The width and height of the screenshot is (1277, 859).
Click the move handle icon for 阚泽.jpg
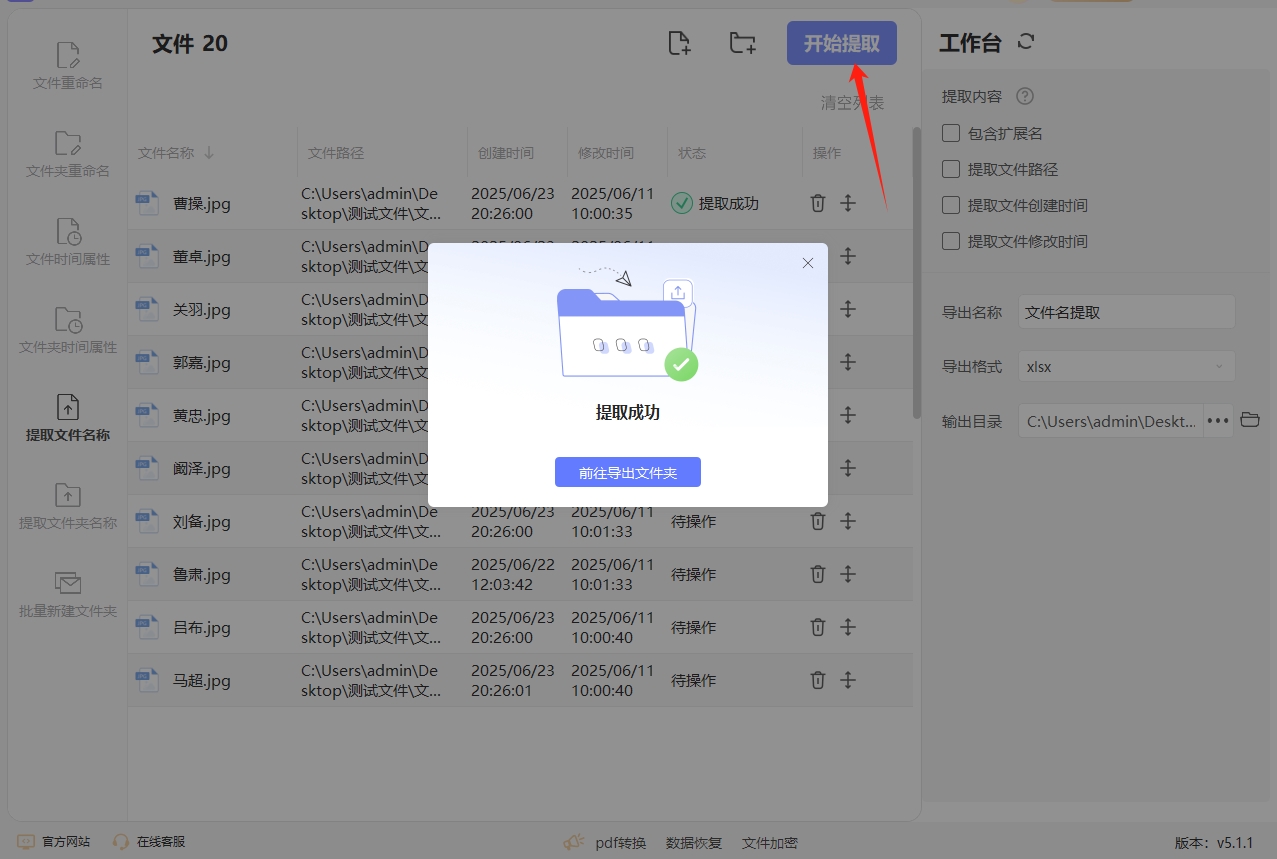click(x=848, y=468)
